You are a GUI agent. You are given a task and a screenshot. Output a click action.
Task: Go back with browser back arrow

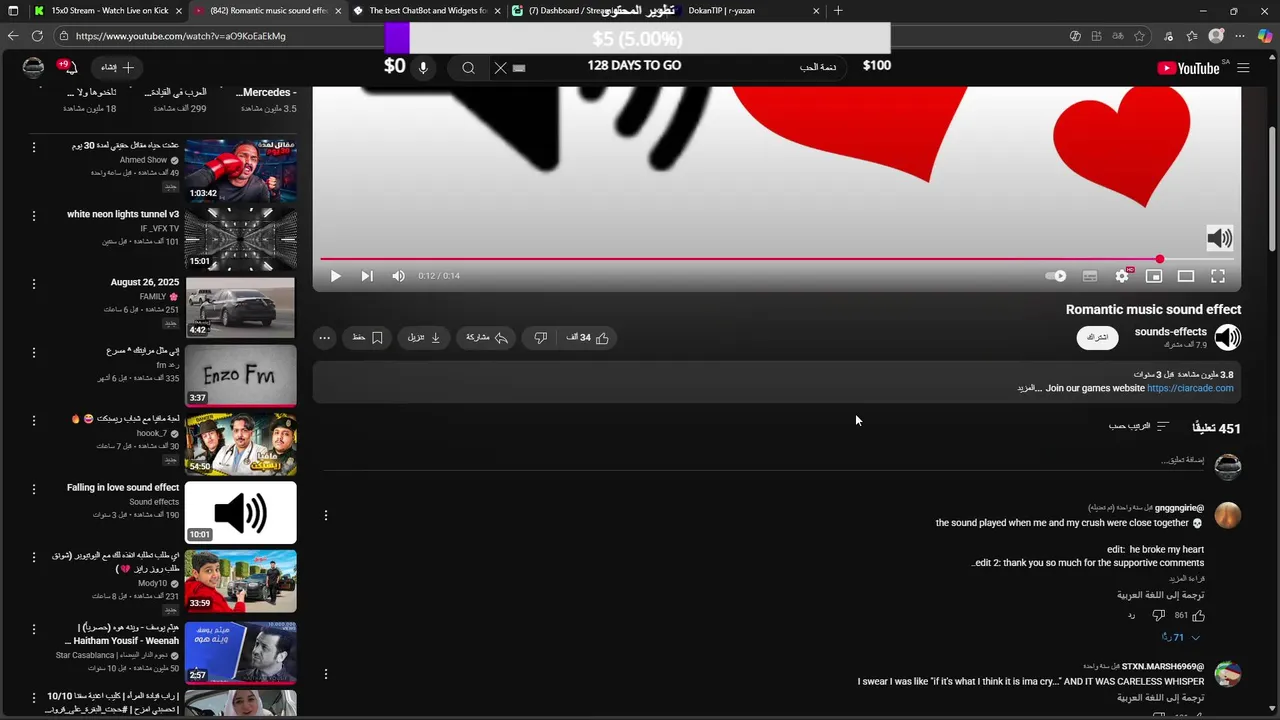(x=12, y=36)
